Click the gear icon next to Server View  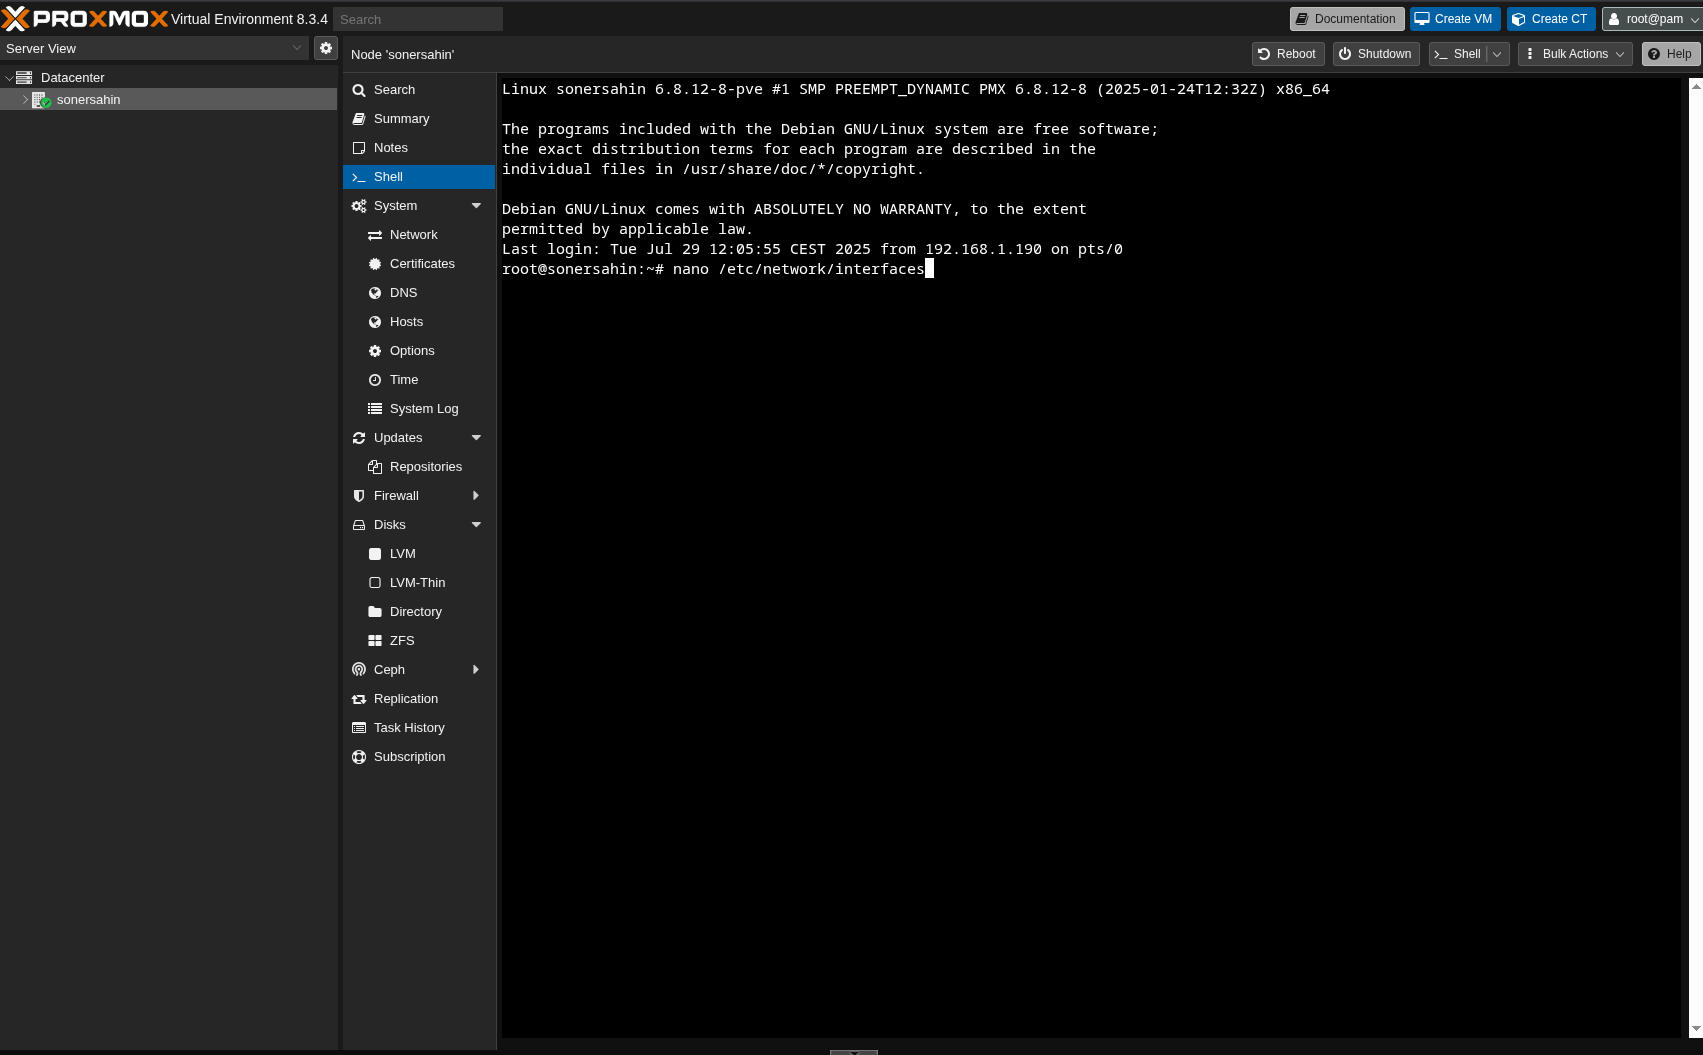(x=325, y=47)
